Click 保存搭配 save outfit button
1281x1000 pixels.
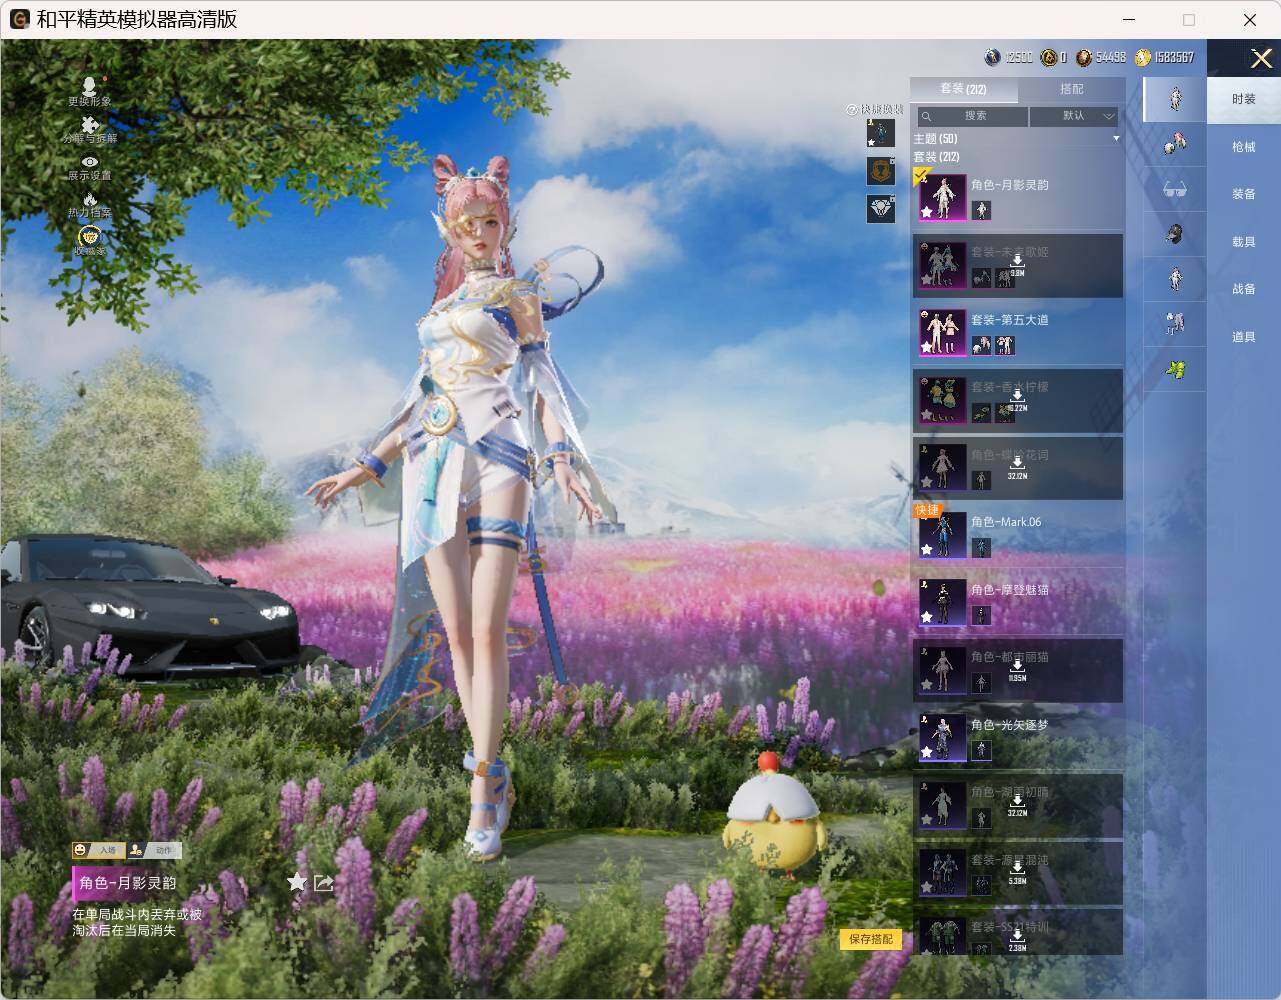click(x=871, y=939)
